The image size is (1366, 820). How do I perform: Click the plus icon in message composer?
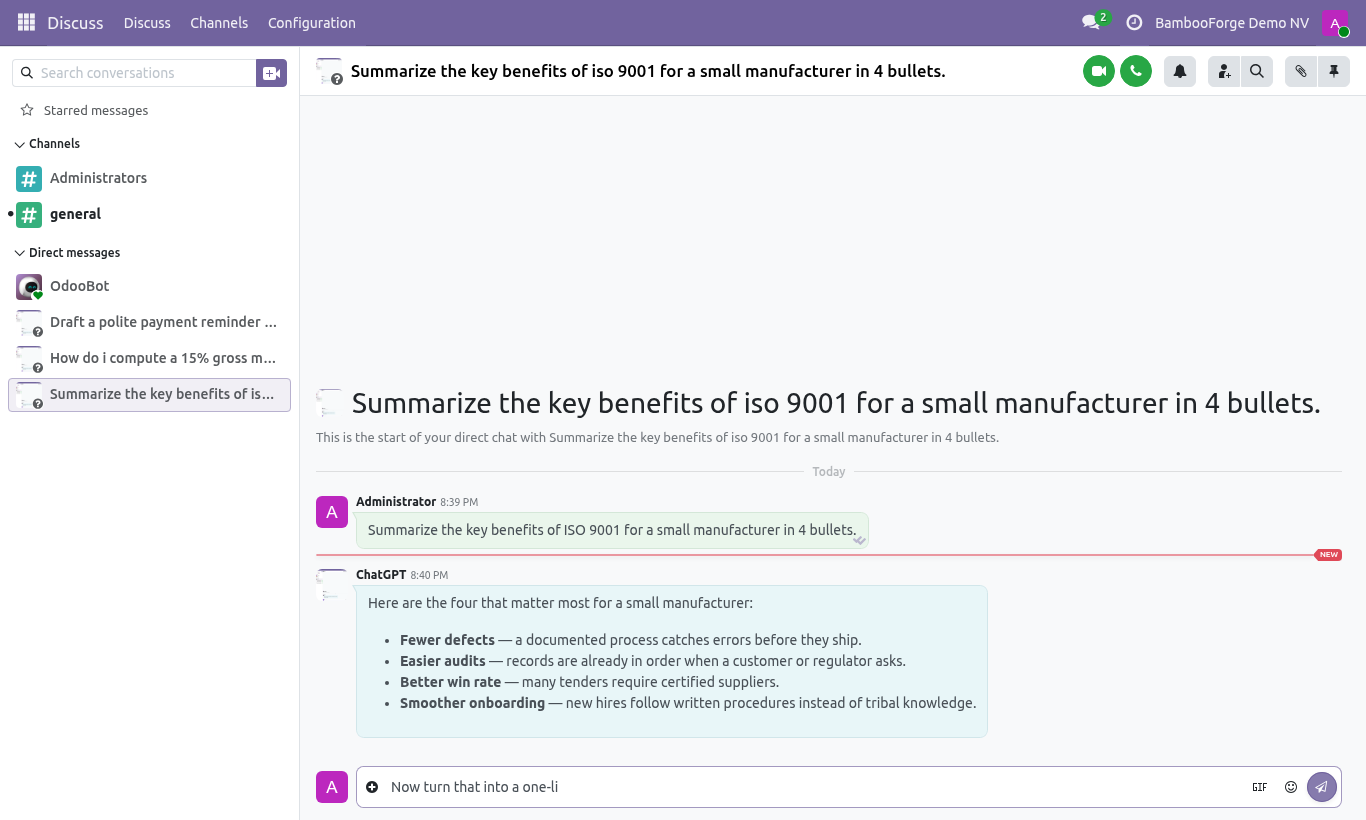point(372,787)
